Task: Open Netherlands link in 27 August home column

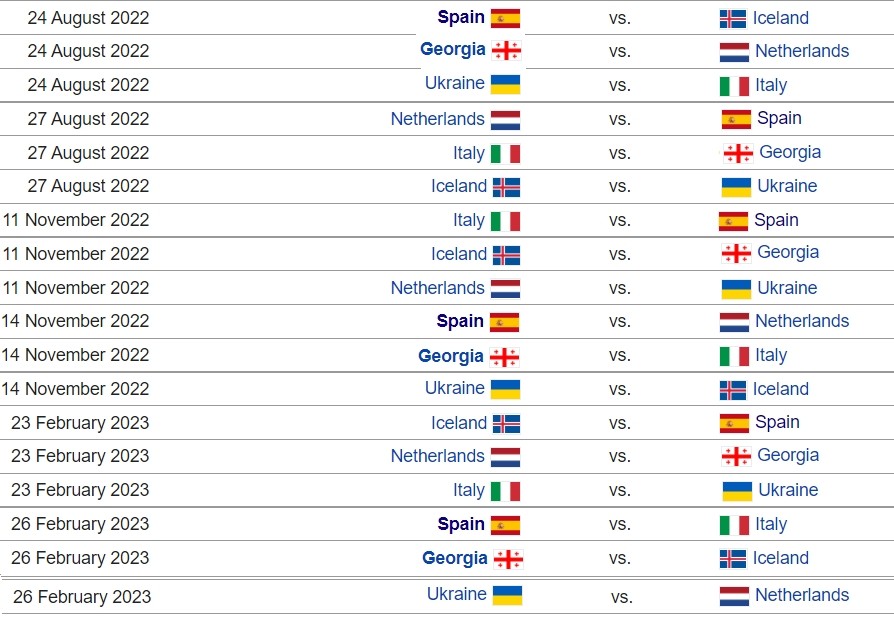Action: click(x=437, y=119)
